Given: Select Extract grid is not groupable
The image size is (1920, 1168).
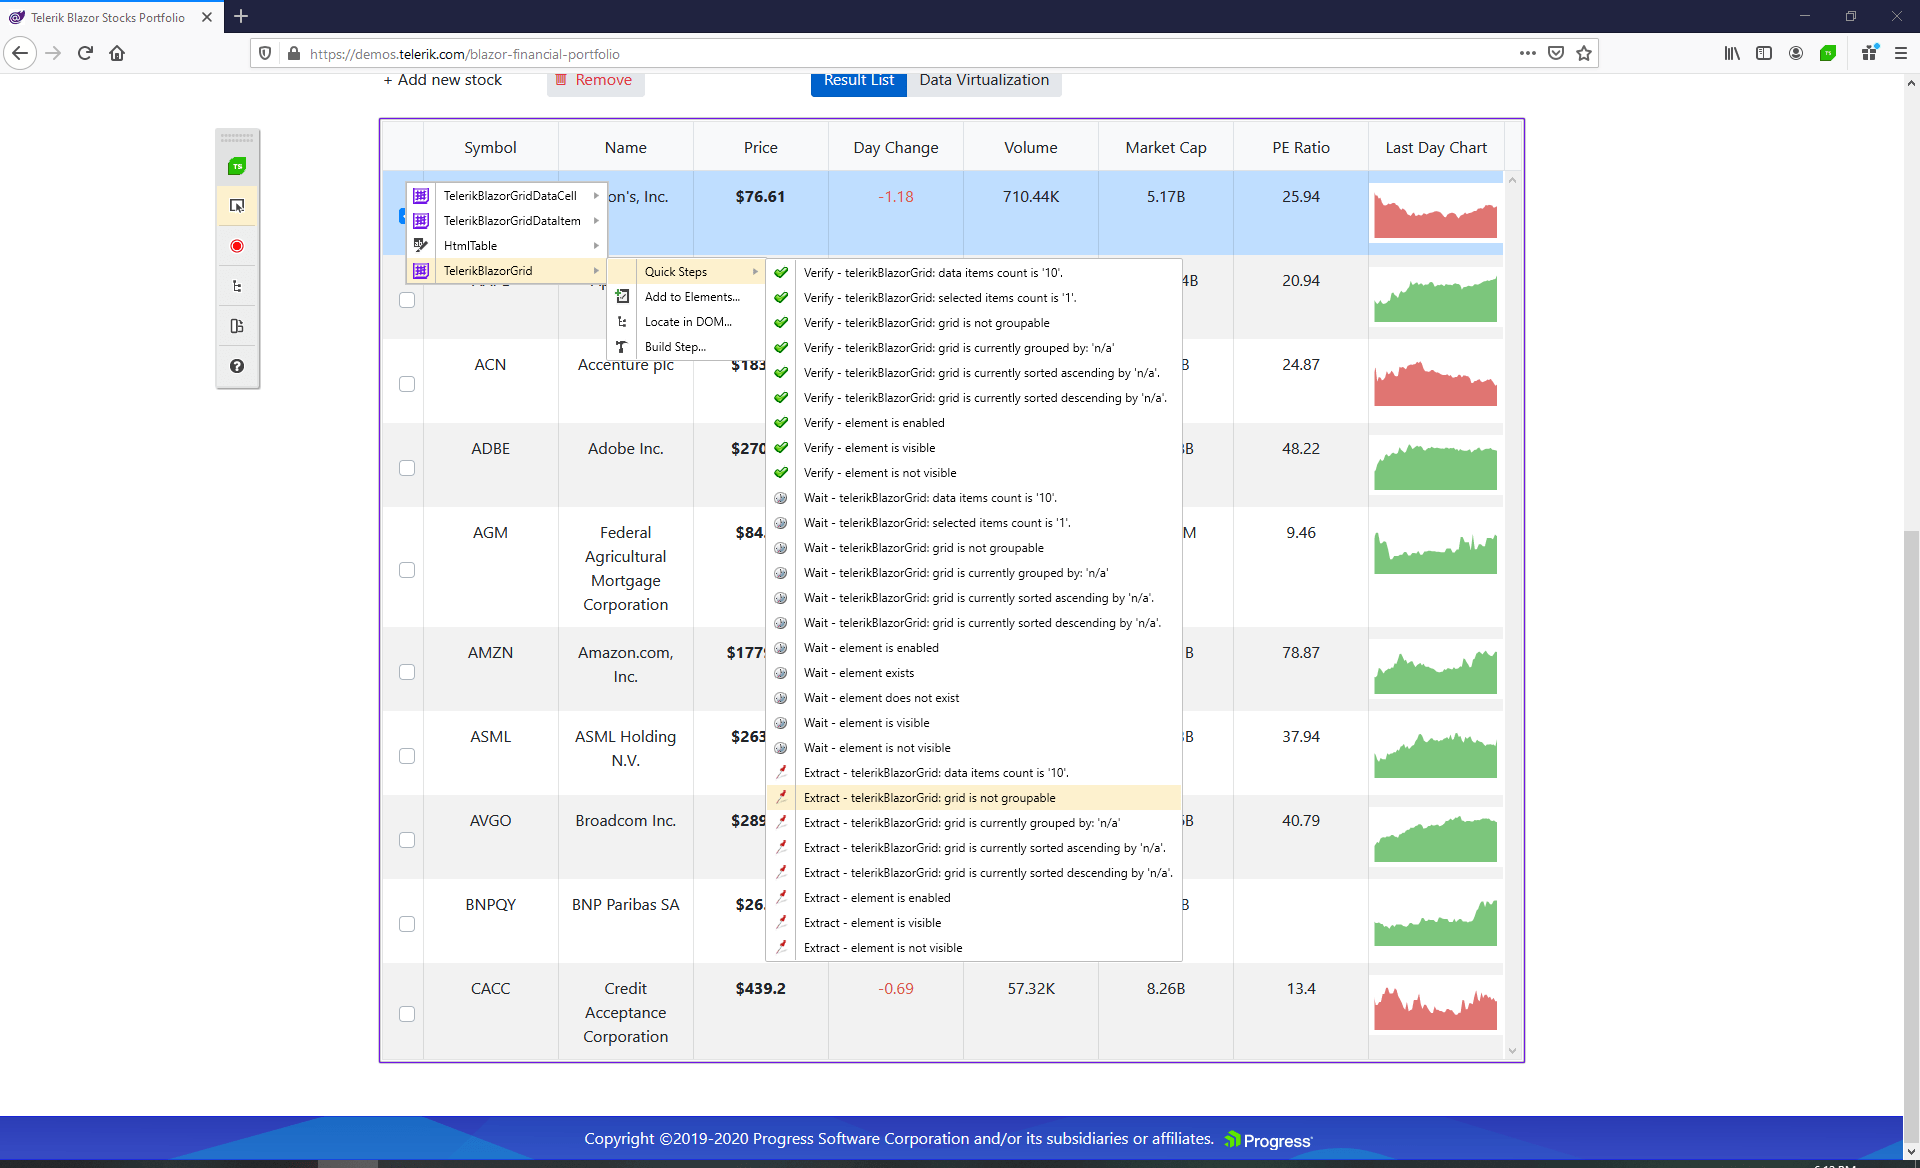Looking at the screenshot, I should tap(975, 797).
